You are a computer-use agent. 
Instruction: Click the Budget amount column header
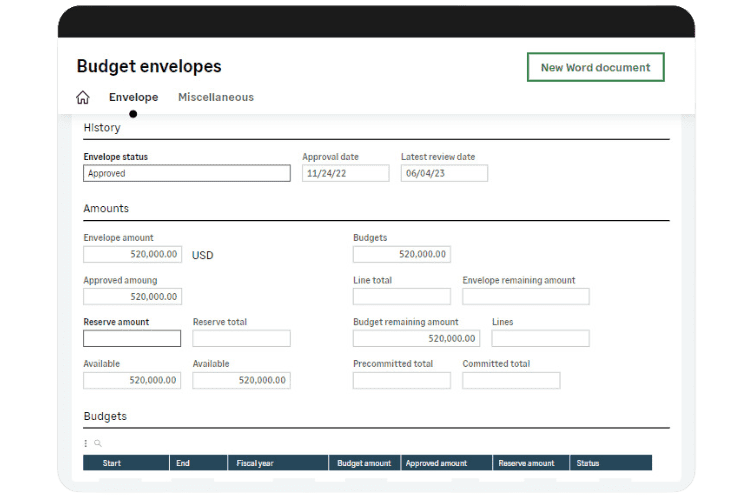coord(364,463)
